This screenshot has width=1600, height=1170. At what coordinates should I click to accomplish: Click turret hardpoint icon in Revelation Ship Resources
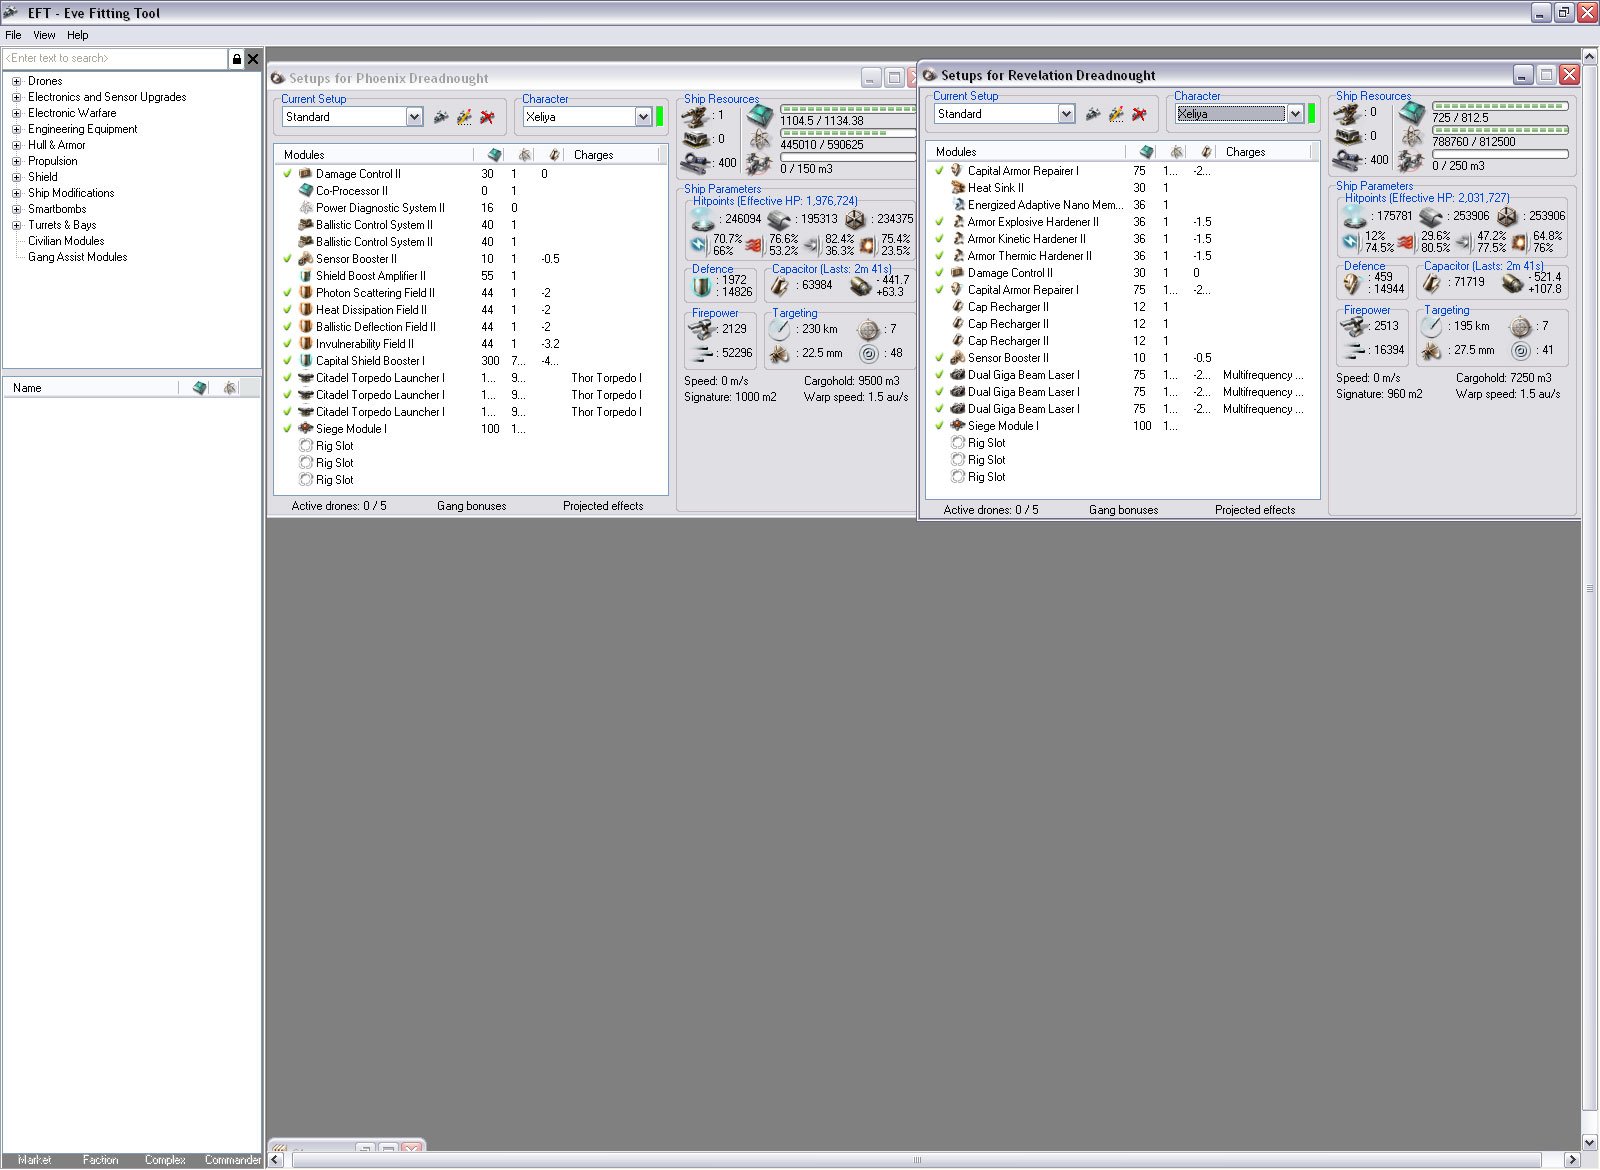coord(1348,112)
